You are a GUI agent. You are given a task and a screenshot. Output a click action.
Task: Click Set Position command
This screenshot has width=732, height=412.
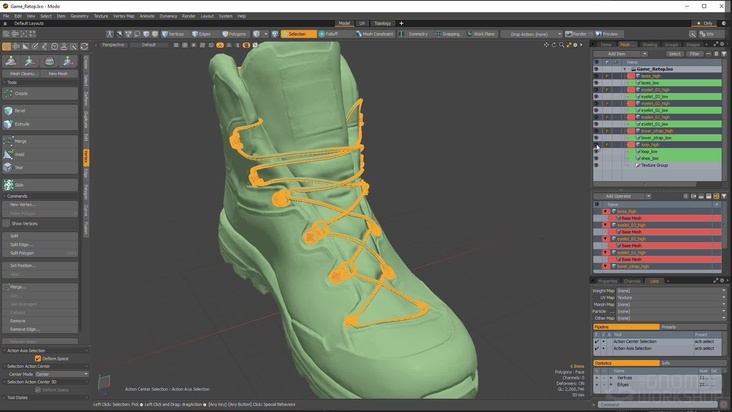pos(40,265)
